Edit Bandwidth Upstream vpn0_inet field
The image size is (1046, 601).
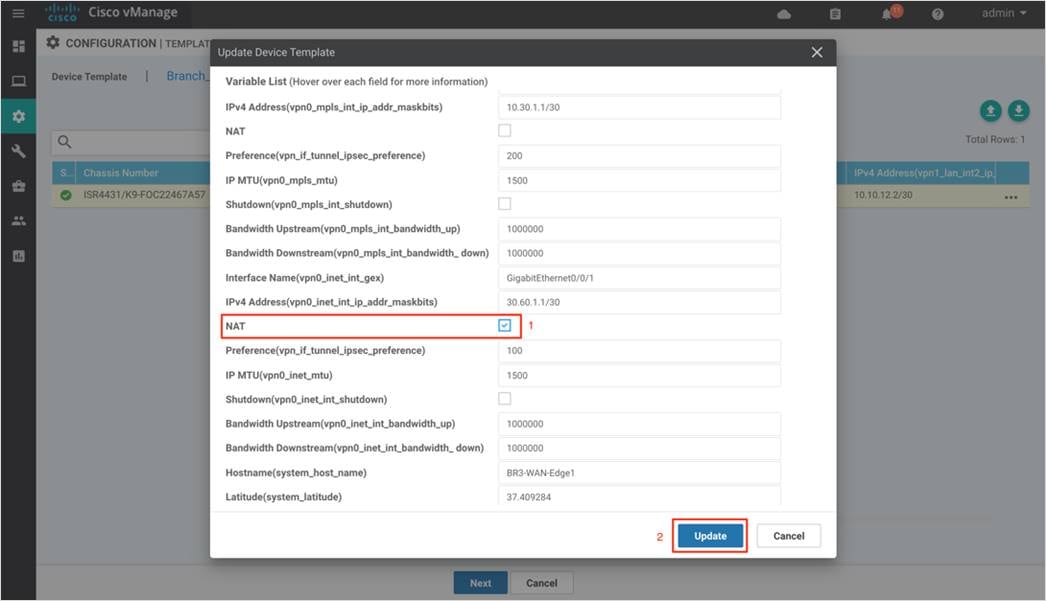tap(639, 424)
